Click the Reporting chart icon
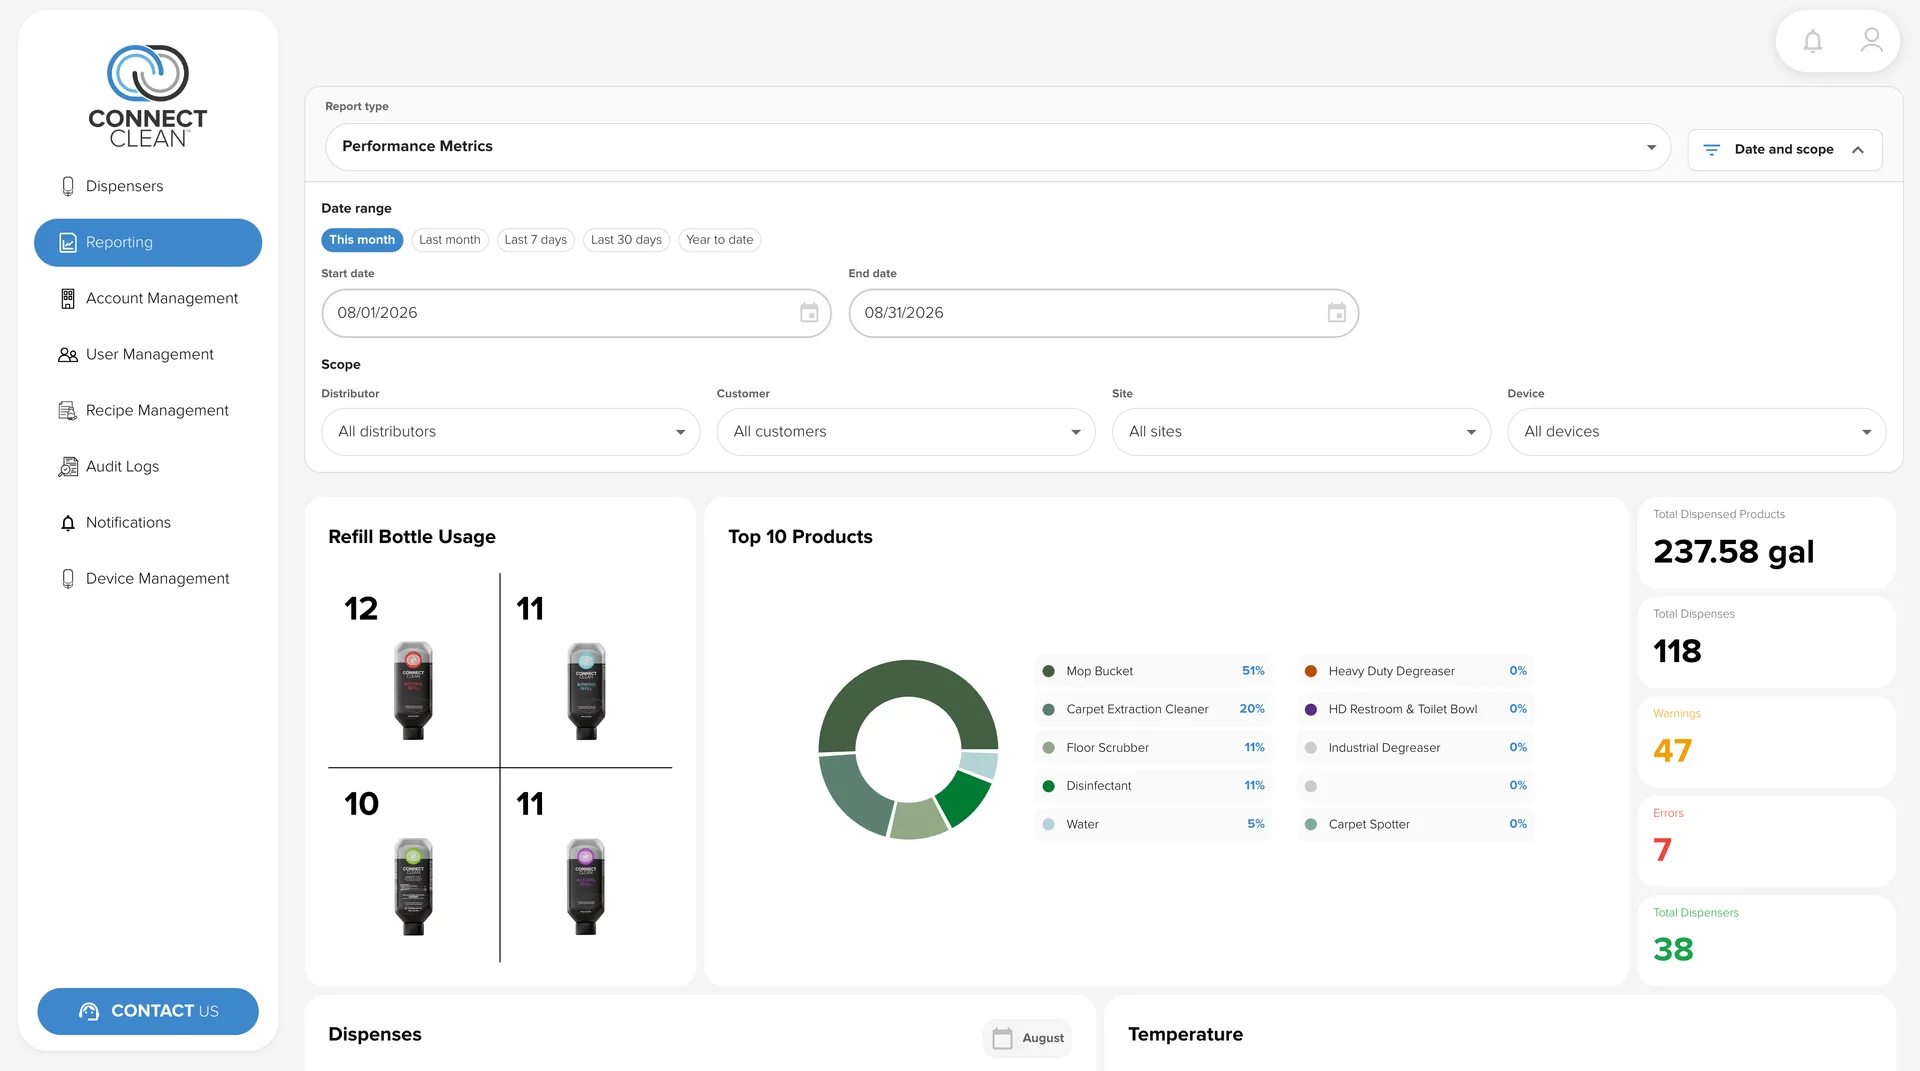This screenshot has height=1071, width=1920. 68,243
